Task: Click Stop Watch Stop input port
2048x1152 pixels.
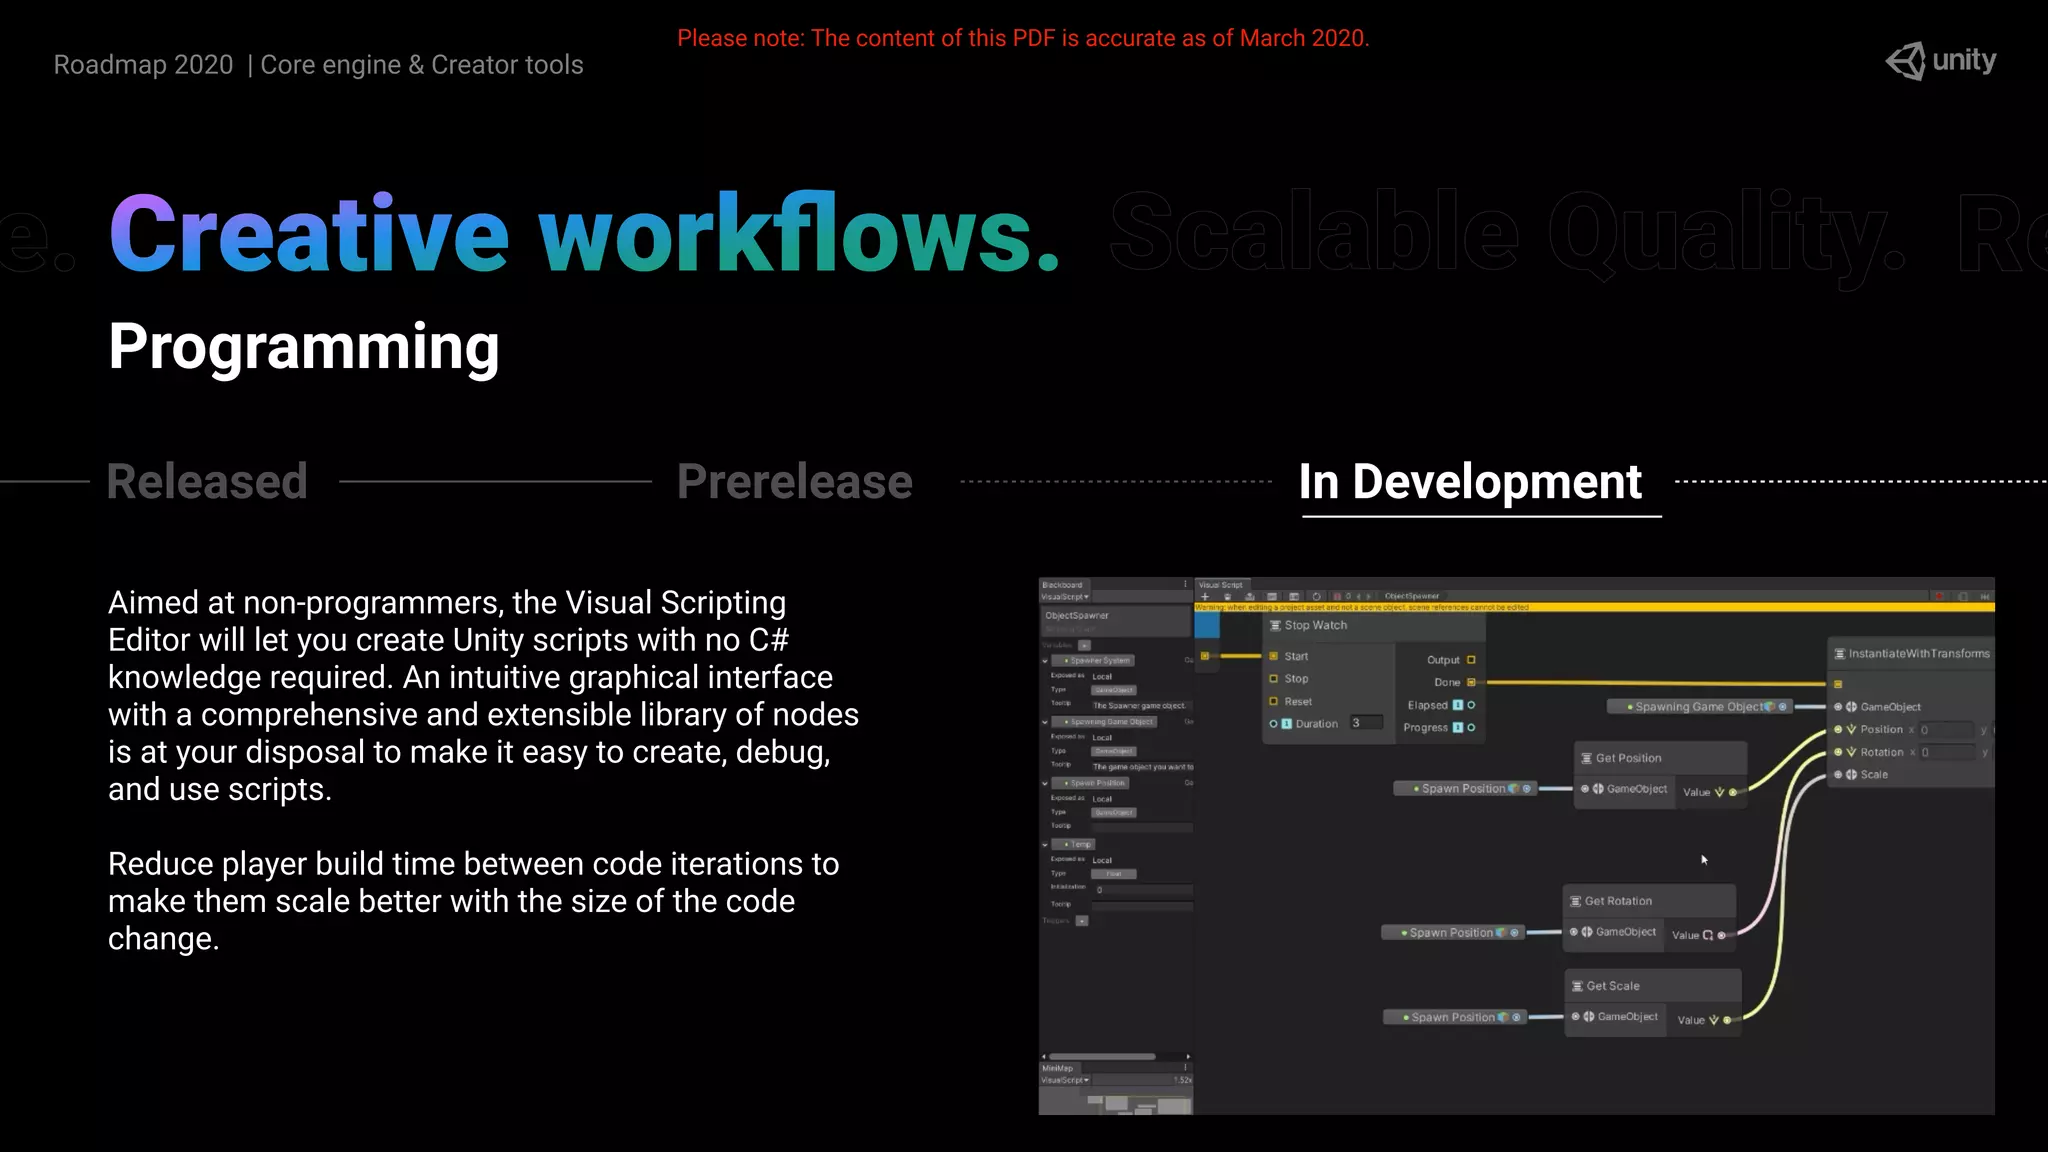Action: pyautogui.click(x=1274, y=679)
